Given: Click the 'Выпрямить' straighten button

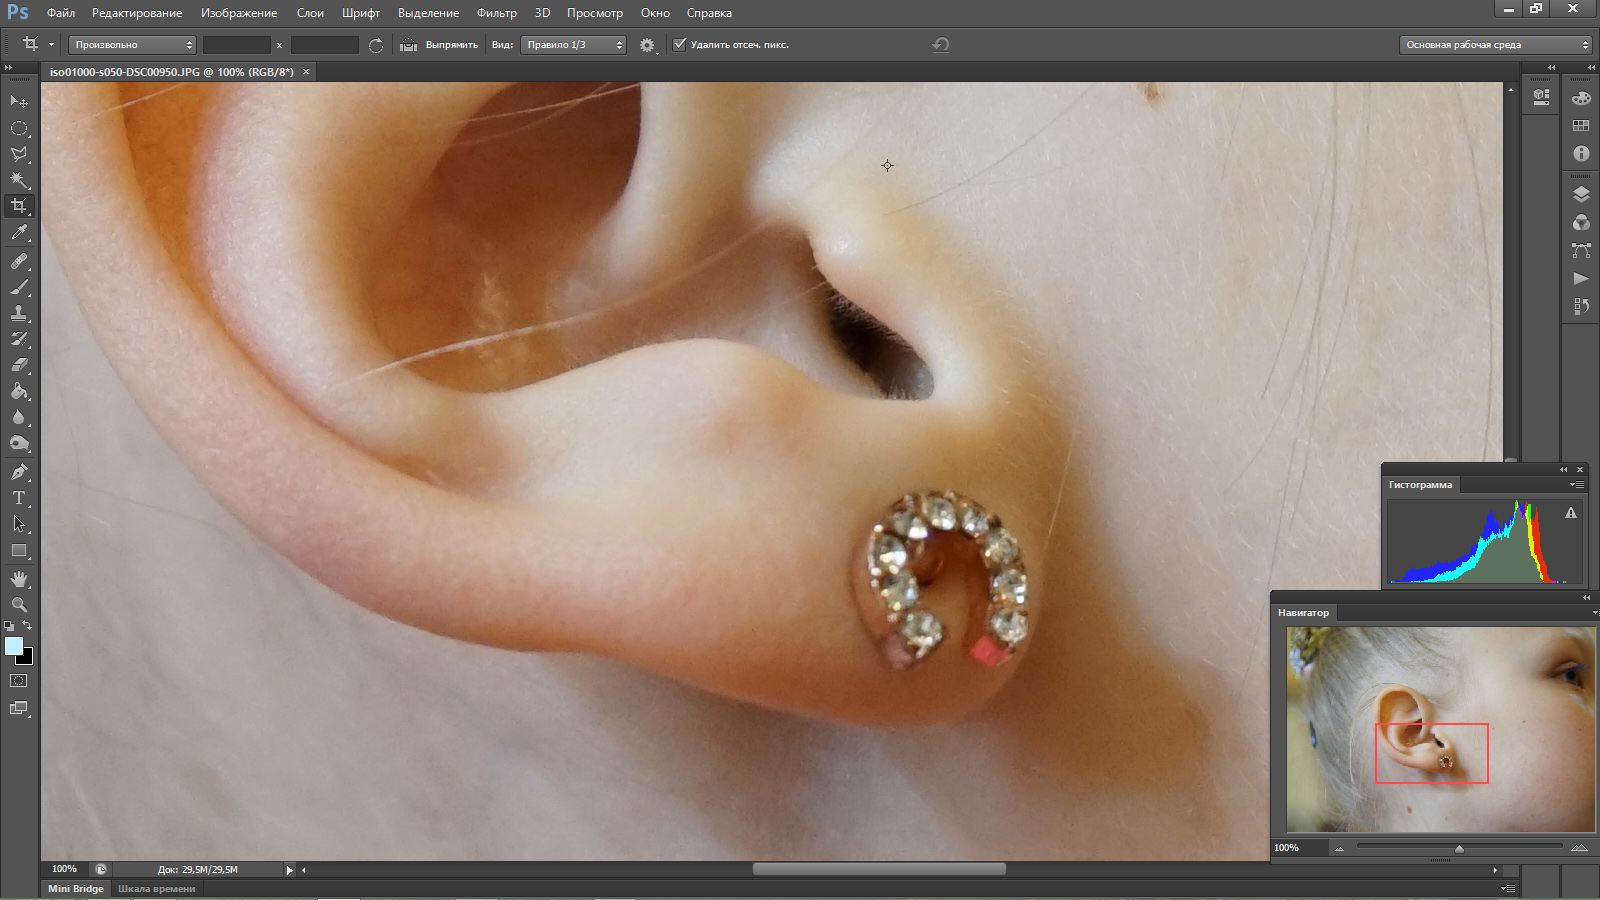Looking at the screenshot, I should pos(440,45).
